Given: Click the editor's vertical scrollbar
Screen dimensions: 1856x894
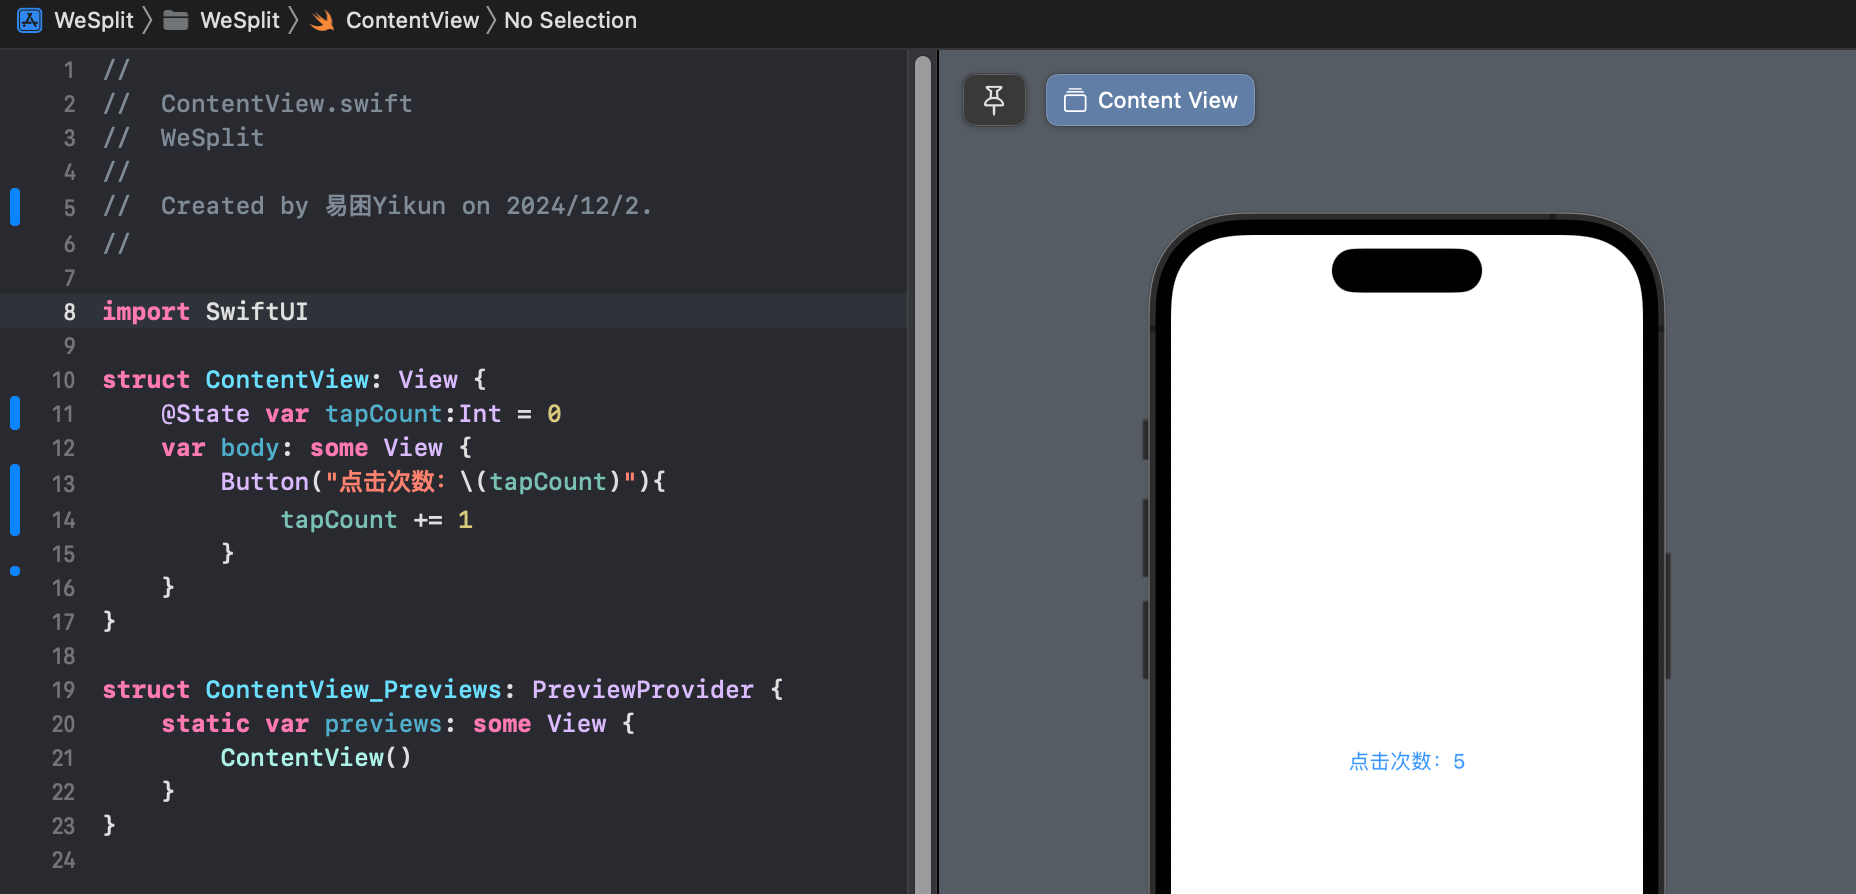Looking at the screenshot, I should 923,400.
